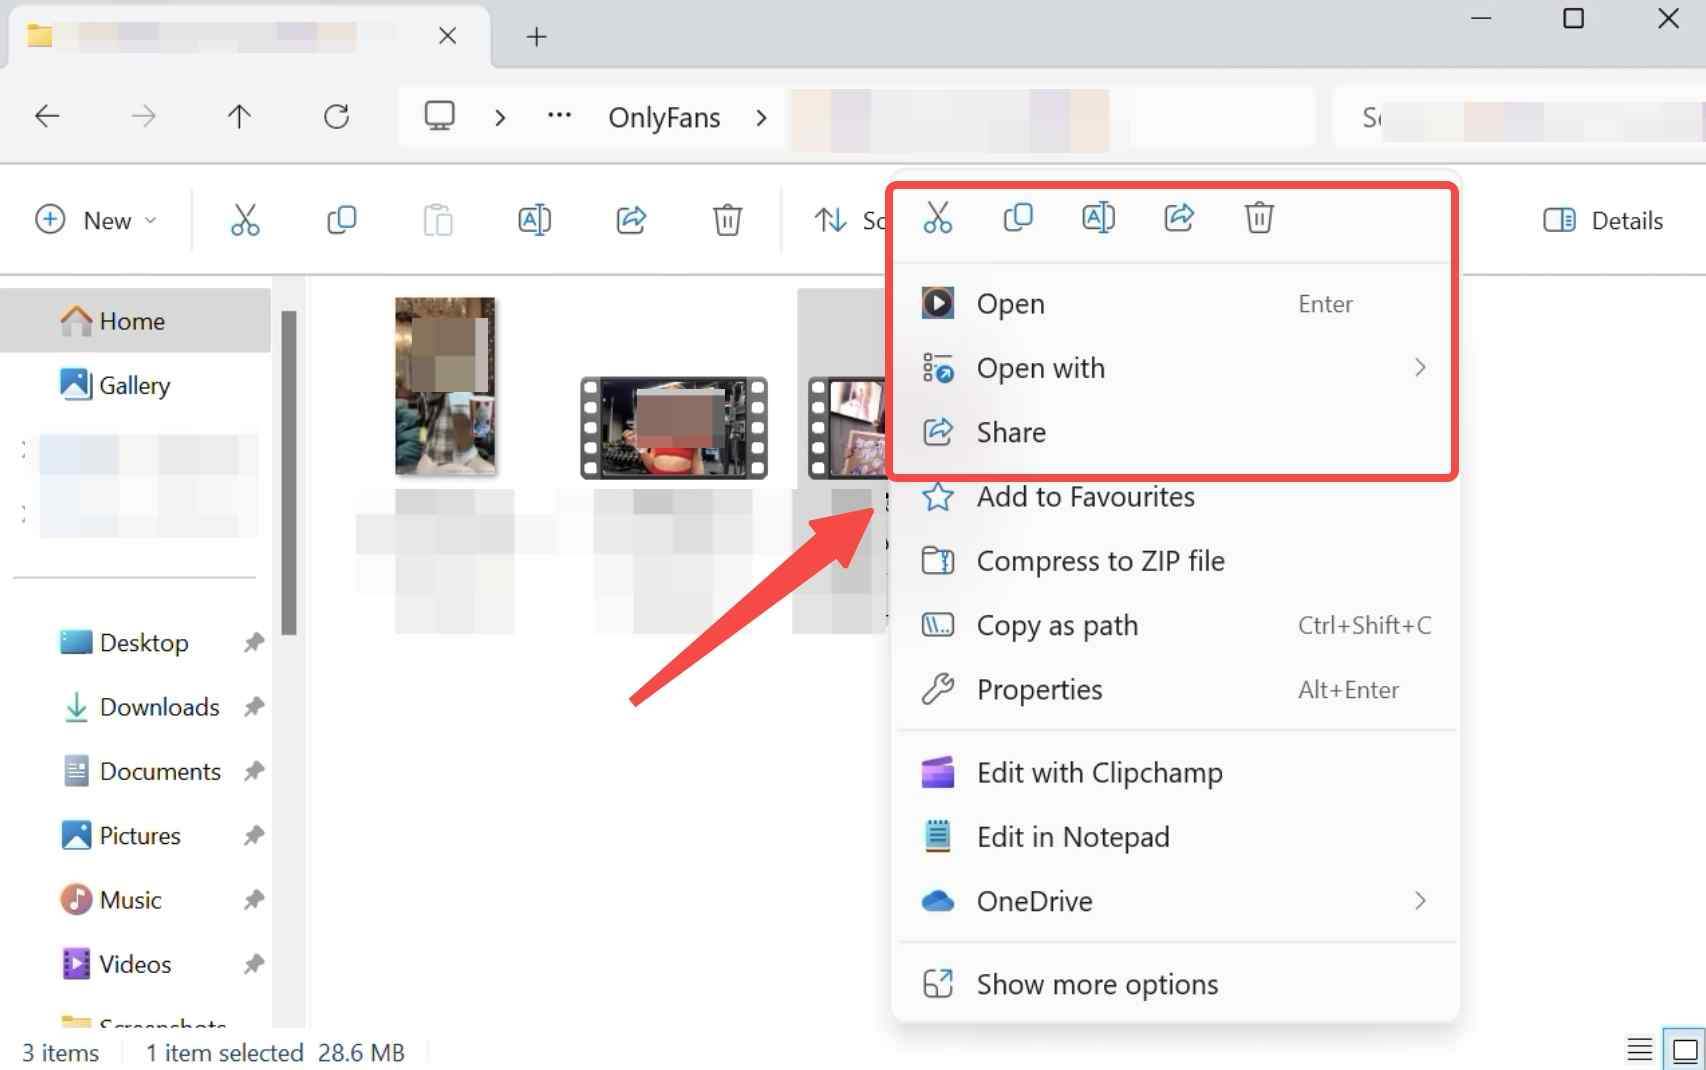Click the Cut icon in the context menu
Viewport: 1706px width, 1070px height.
pyautogui.click(x=937, y=217)
